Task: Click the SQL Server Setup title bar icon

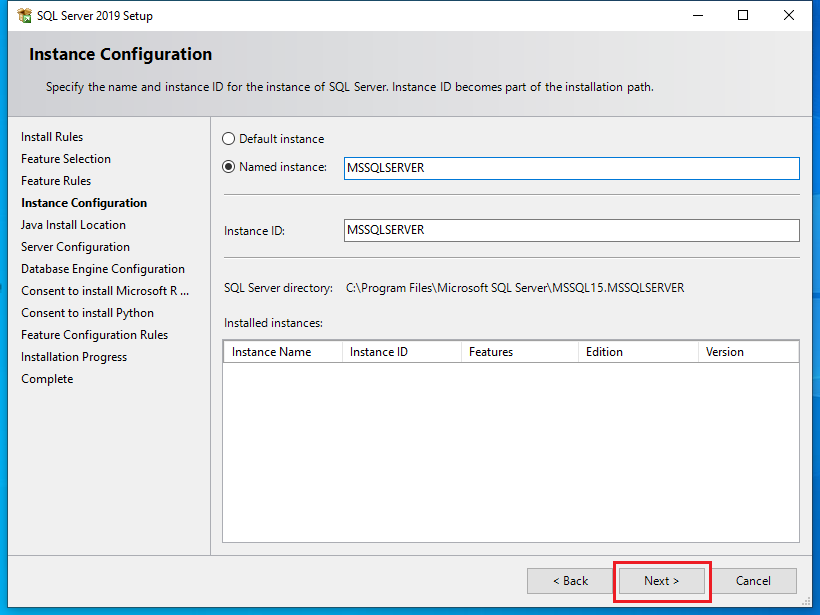Action: pos(24,16)
